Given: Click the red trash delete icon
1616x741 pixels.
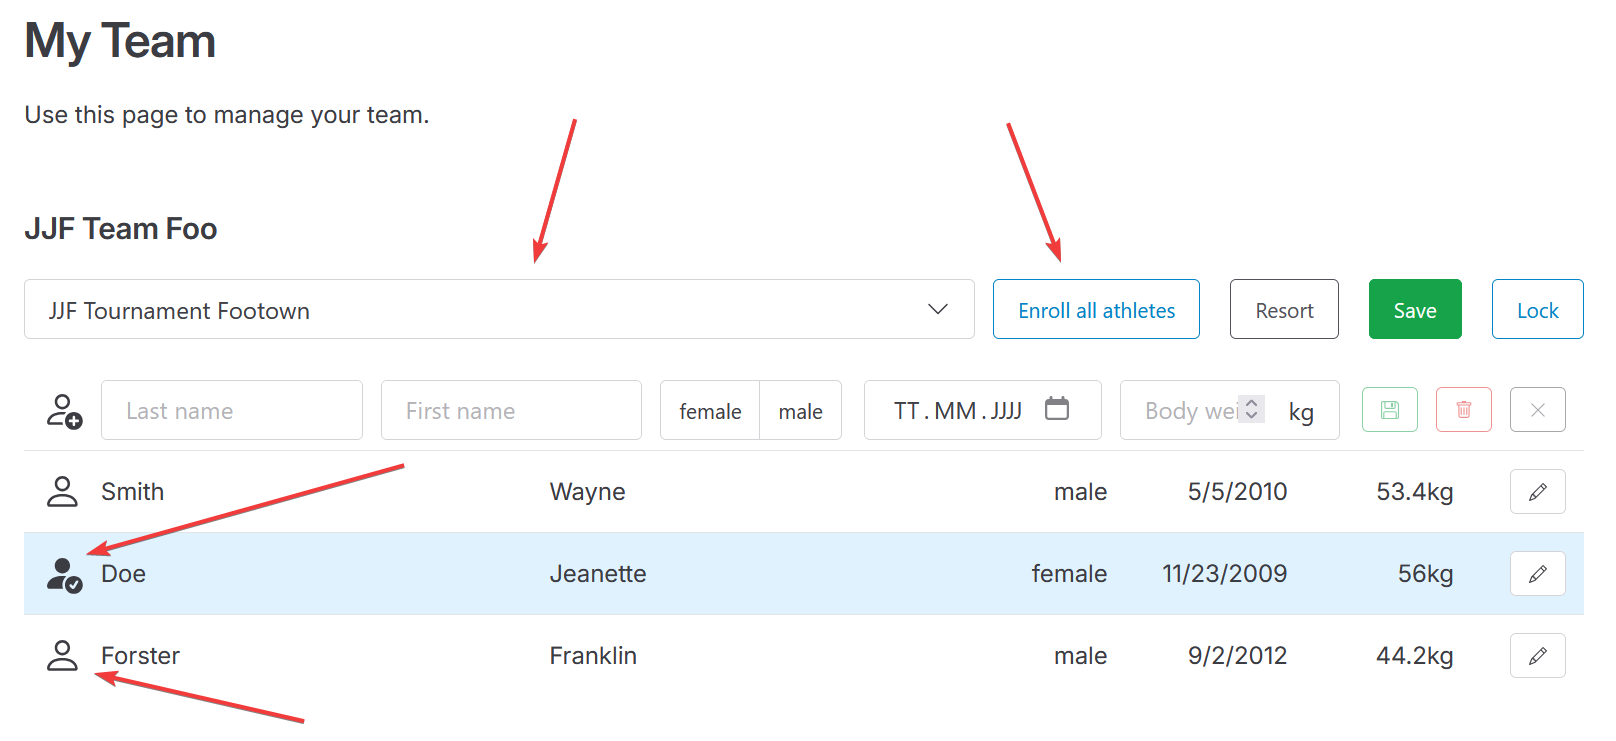Looking at the screenshot, I should (1463, 410).
